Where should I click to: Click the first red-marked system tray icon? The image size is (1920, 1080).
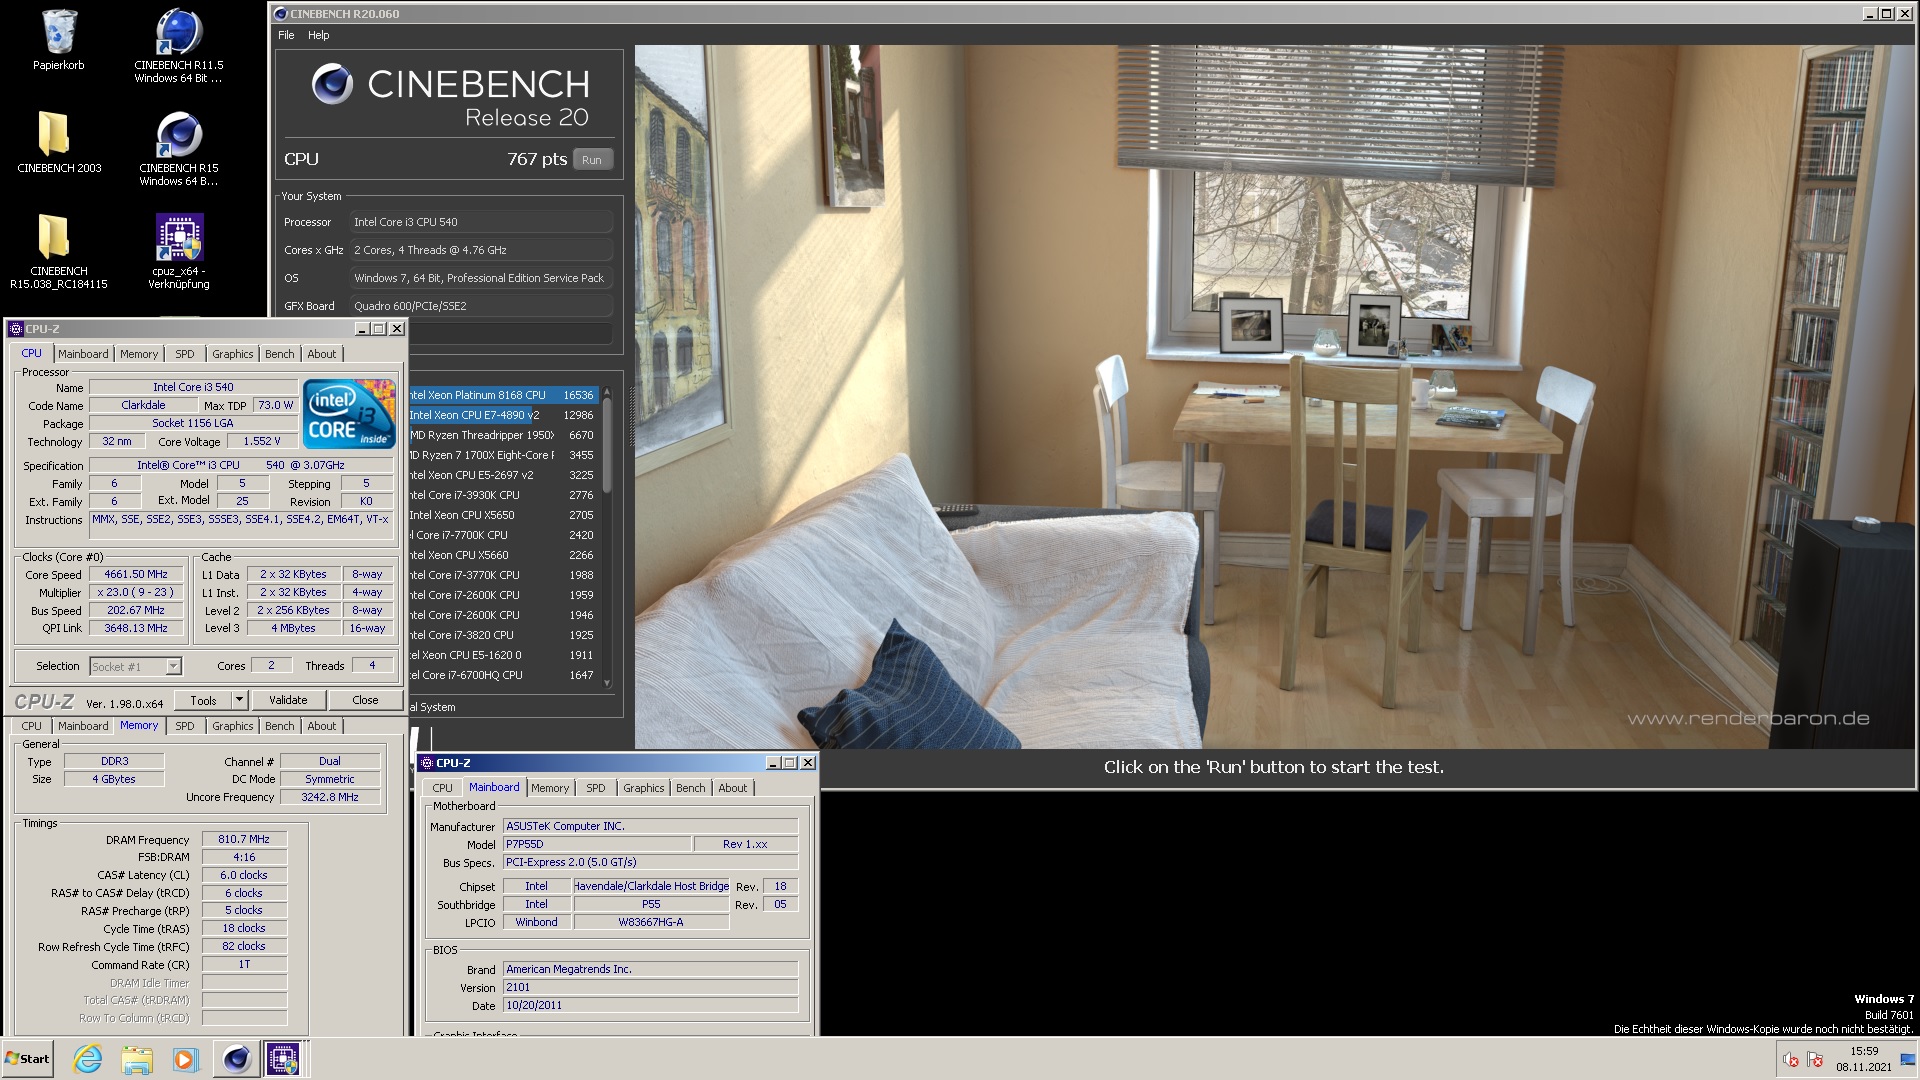click(x=1791, y=1060)
